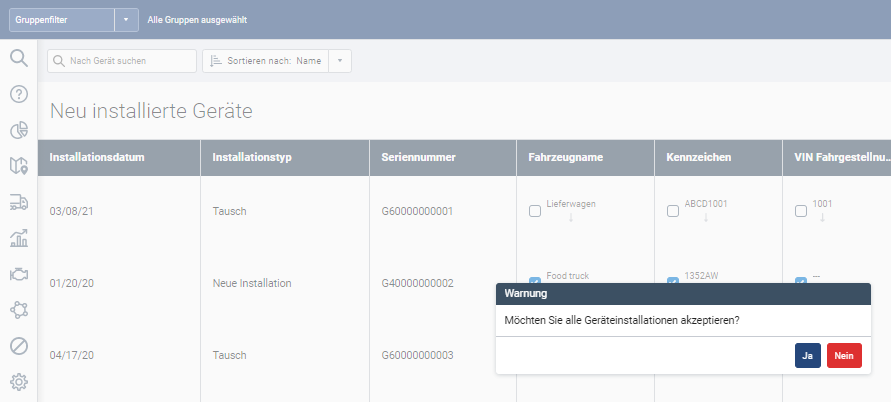
Task: Open the zones polygon icon
Action: [x=18, y=310]
